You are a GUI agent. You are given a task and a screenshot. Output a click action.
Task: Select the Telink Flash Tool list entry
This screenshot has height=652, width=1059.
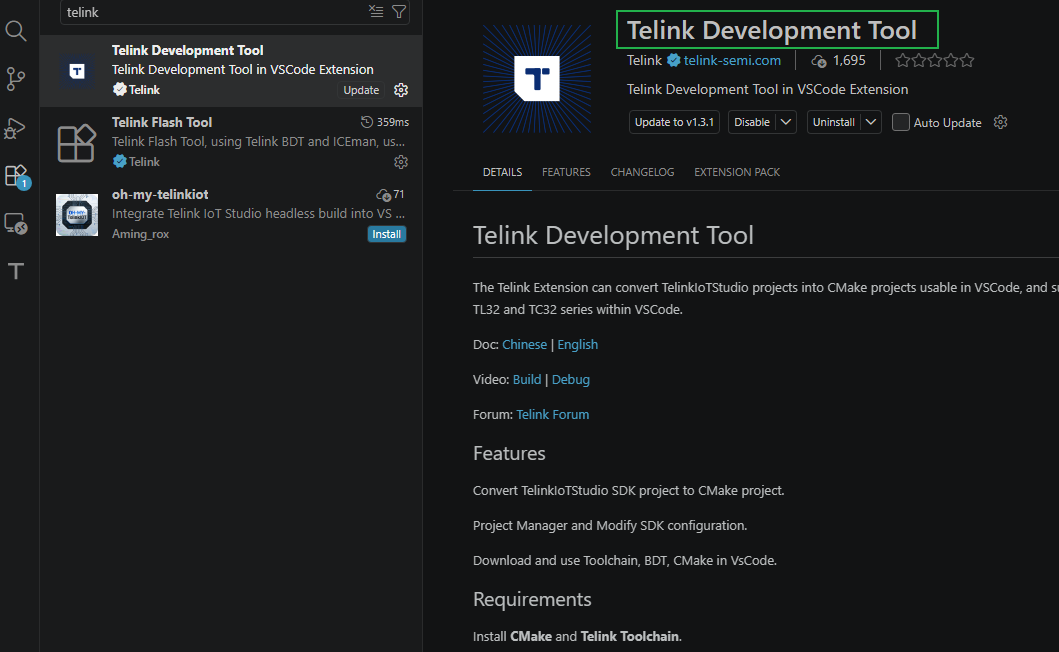click(x=231, y=143)
